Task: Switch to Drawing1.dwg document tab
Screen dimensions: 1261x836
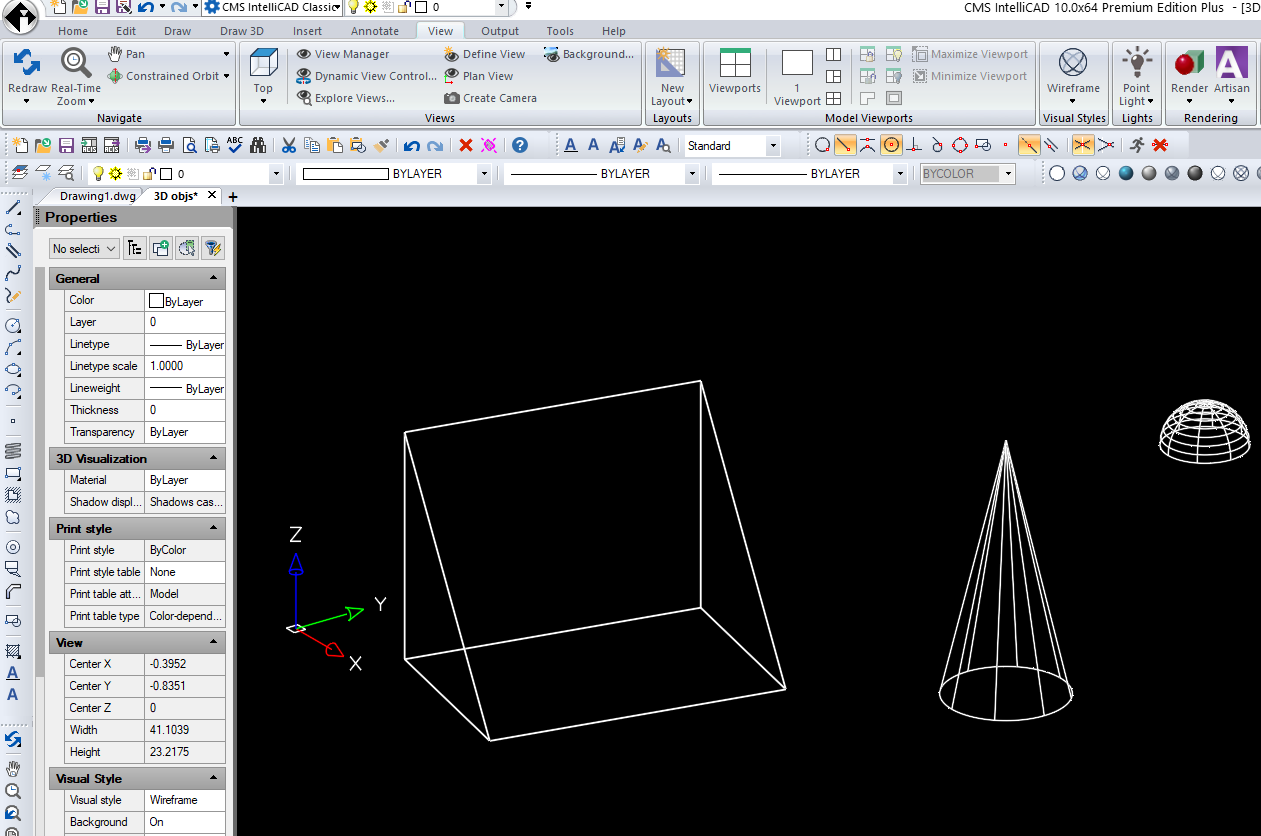Action: click(x=97, y=196)
